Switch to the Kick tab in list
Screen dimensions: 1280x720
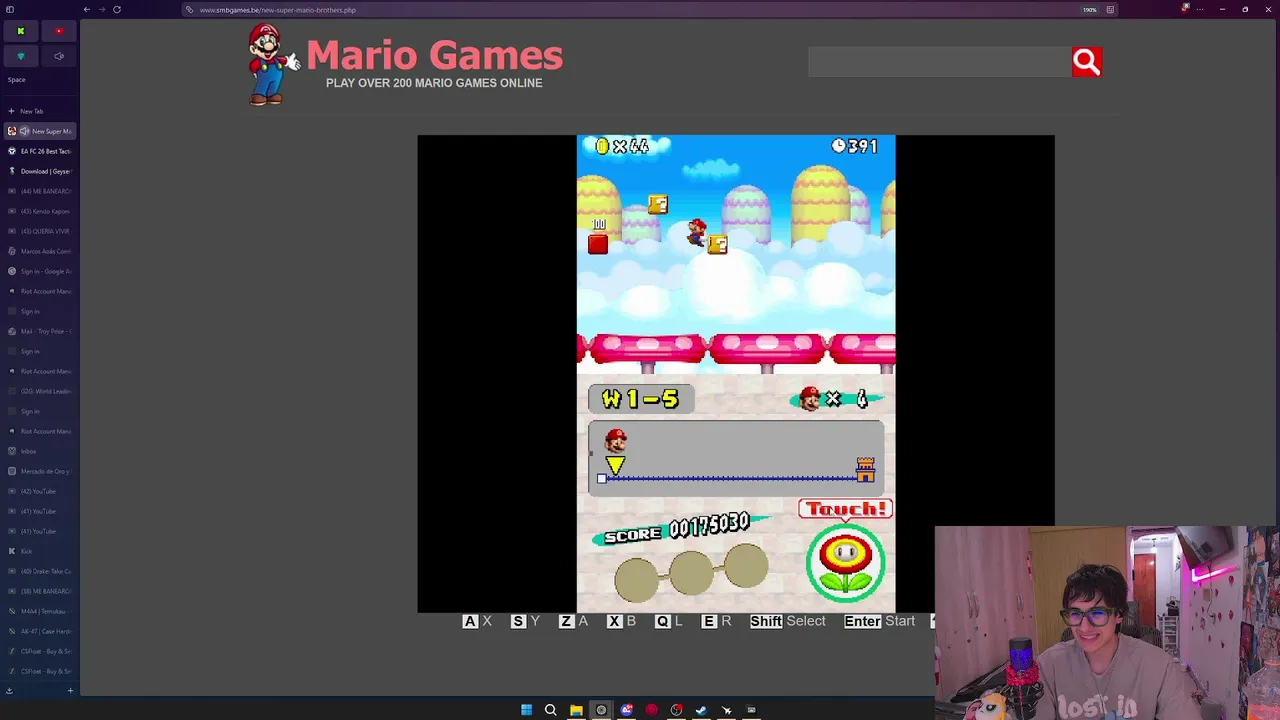point(38,551)
